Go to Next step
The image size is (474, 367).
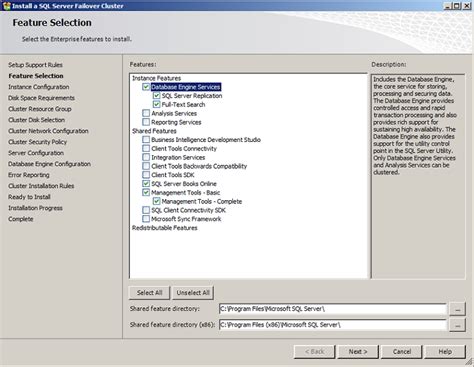pyautogui.click(x=358, y=352)
